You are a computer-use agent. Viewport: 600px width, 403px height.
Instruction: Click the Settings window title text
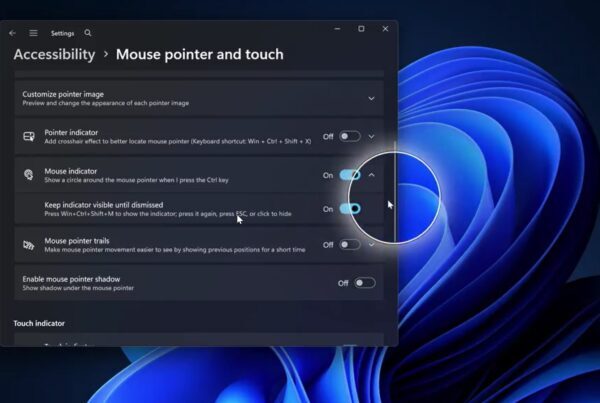tap(62, 33)
